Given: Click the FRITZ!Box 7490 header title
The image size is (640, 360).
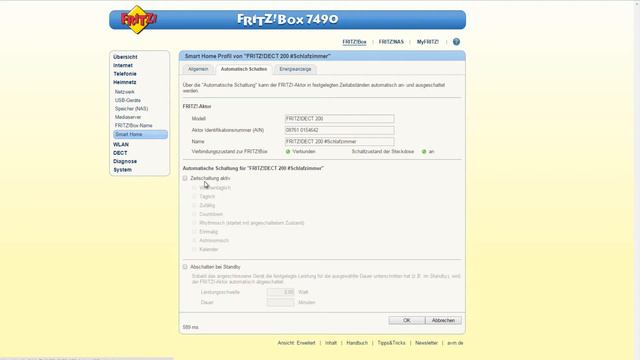Looking at the screenshot, I should 288,19.
